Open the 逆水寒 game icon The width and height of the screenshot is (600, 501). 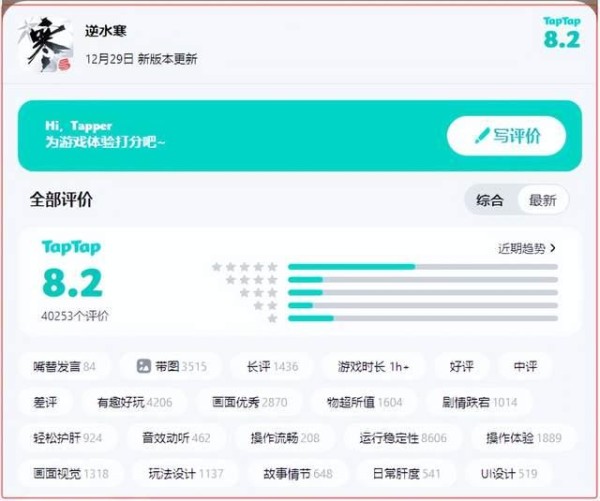click(x=45, y=44)
